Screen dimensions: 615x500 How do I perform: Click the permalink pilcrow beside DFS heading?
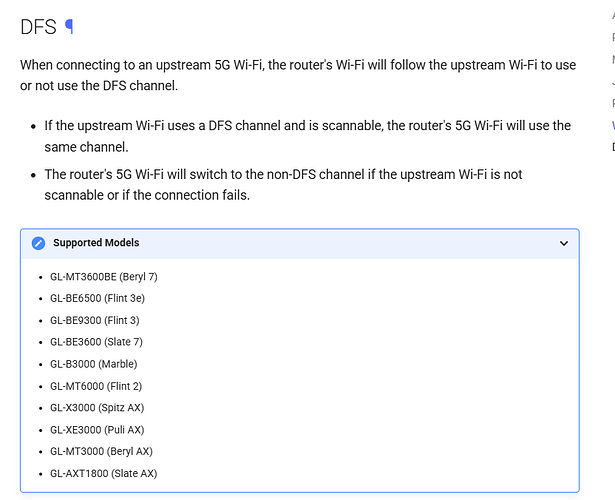pyautogui.click(x=69, y=27)
